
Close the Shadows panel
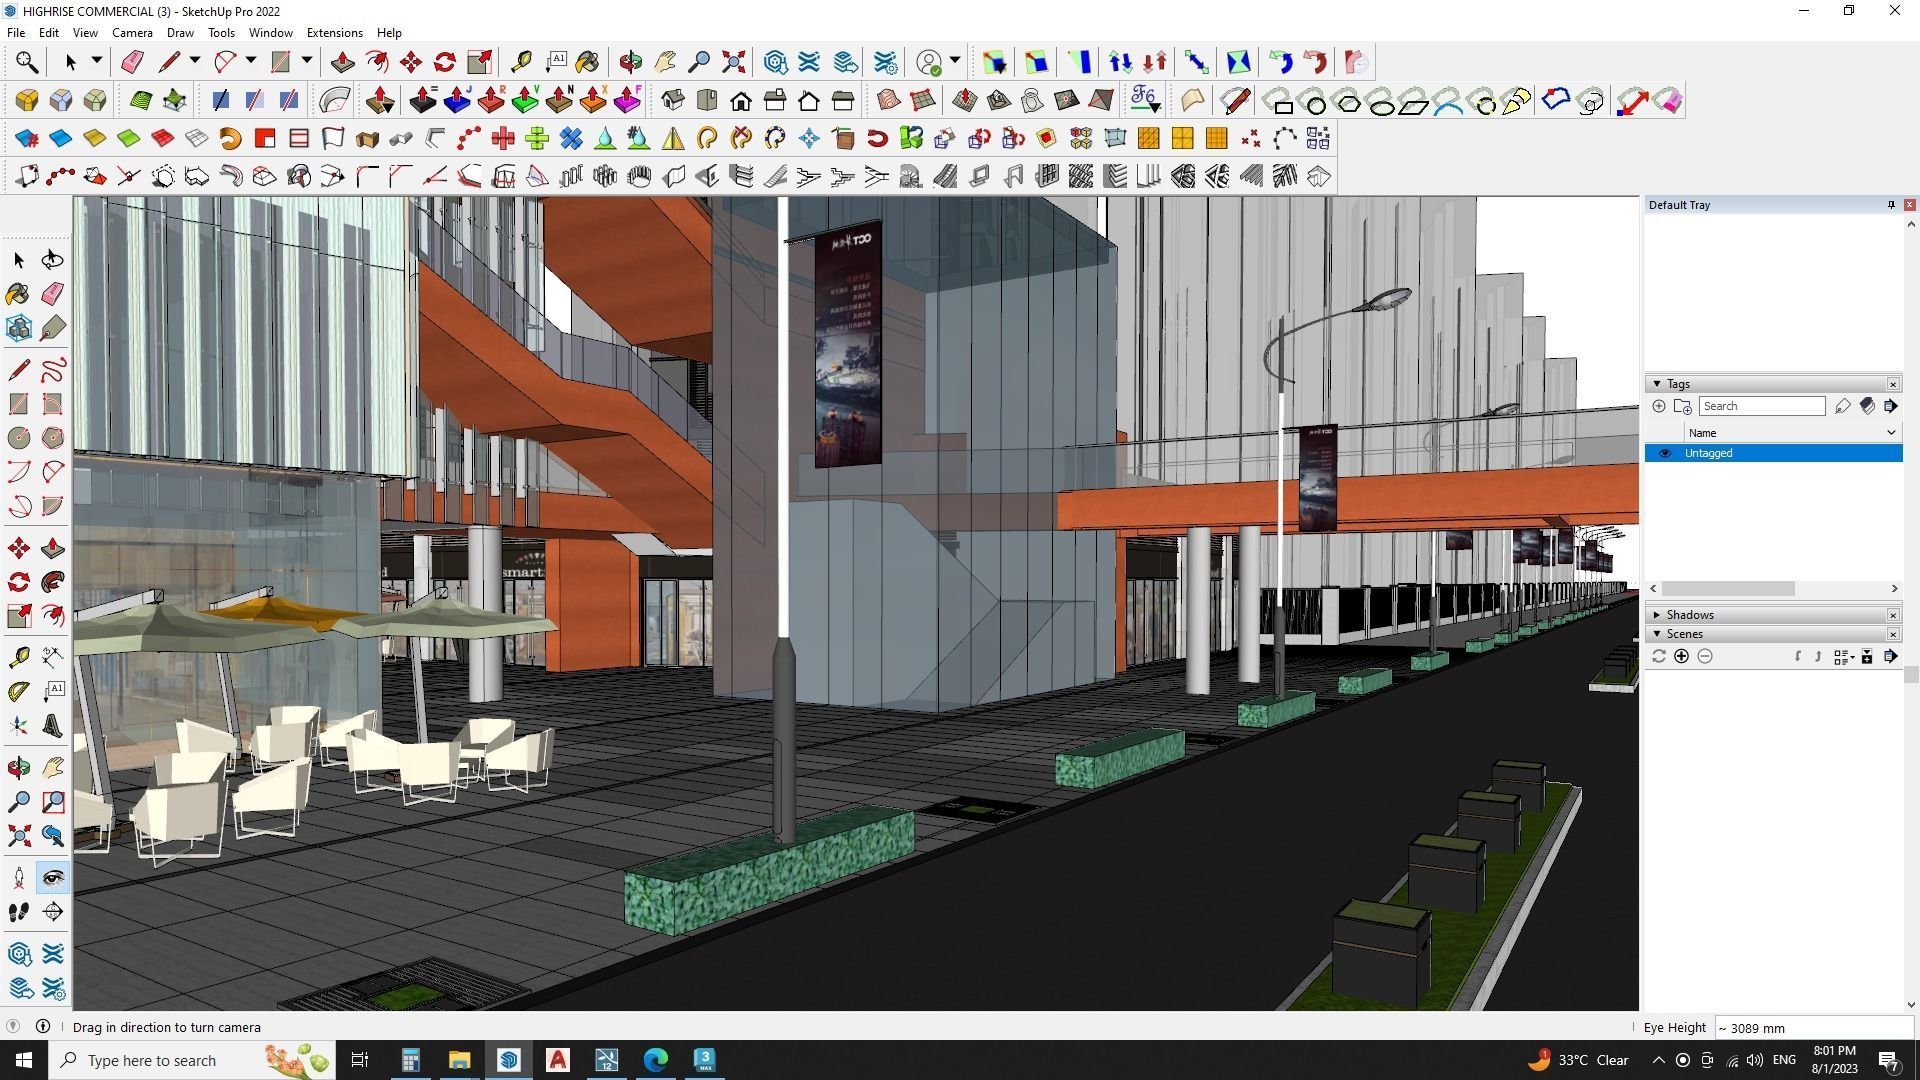pyautogui.click(x=1893, y=615)
